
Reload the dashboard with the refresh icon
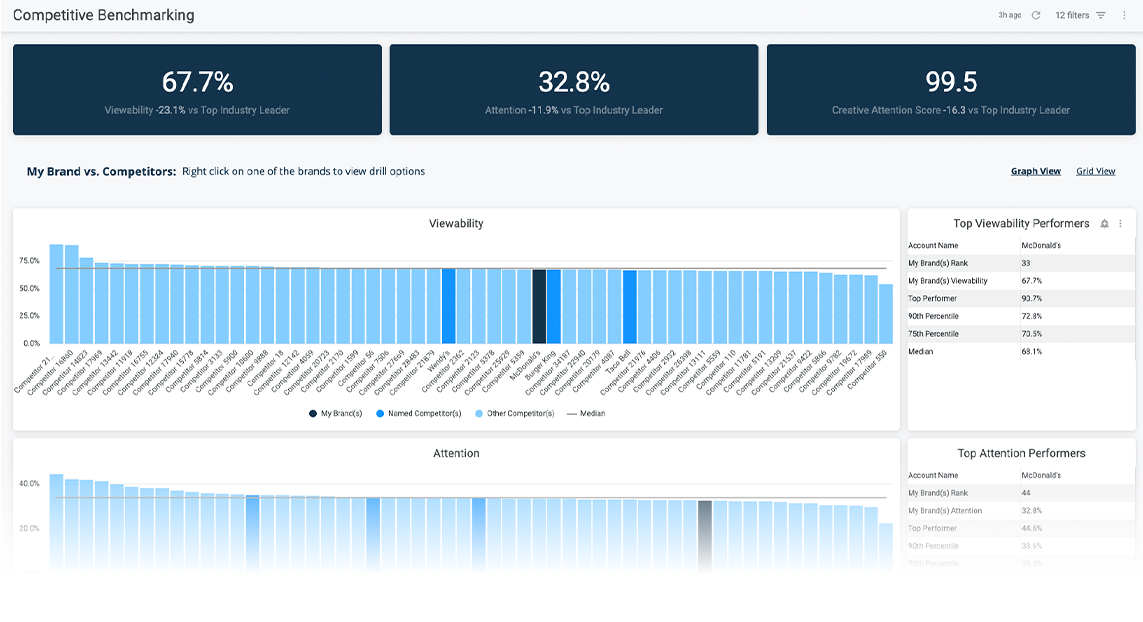(x=1035, y=15)
